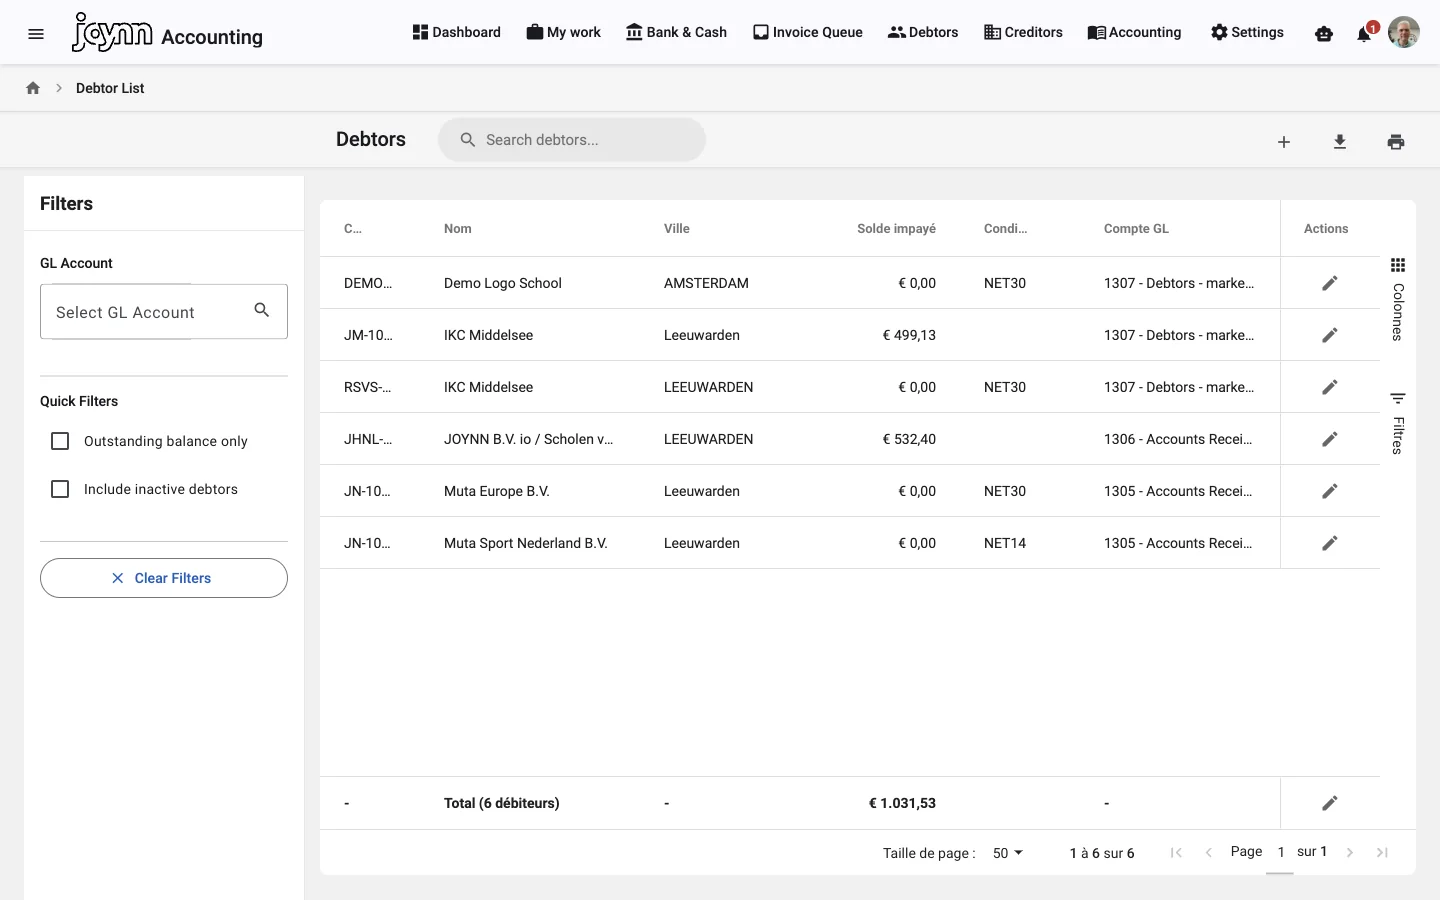
Task: Edit the Muta Sport Nederland B.V. debtor
Action: [1330, 543]
